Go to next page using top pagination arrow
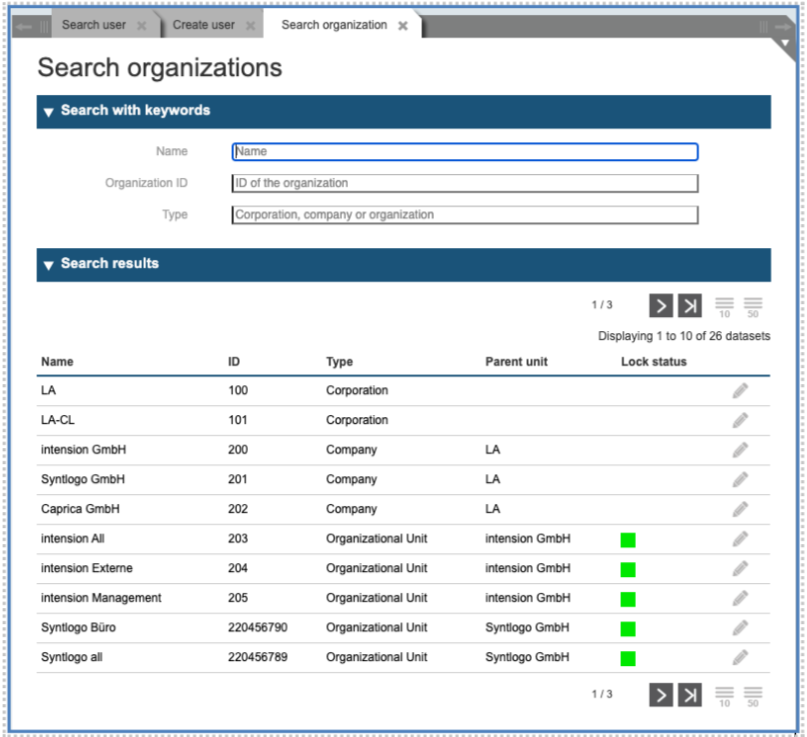This screenshot has width=807, height=737. click(661, 305)
